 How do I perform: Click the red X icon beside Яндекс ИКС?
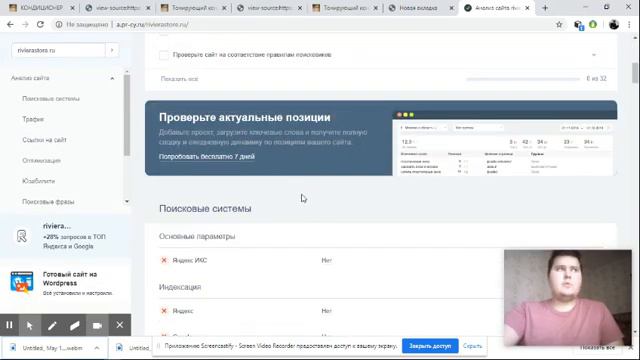click(164, 260)
